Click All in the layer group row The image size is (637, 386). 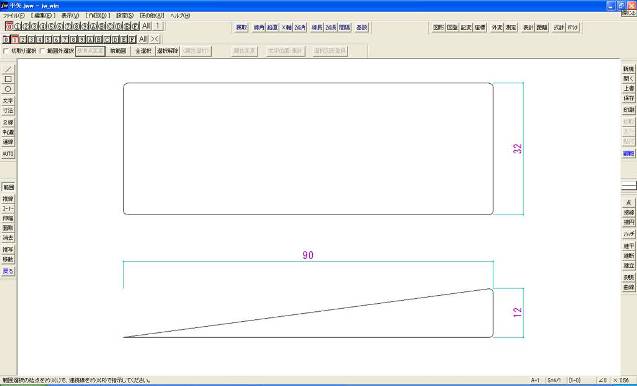click(x=146, y=26)
